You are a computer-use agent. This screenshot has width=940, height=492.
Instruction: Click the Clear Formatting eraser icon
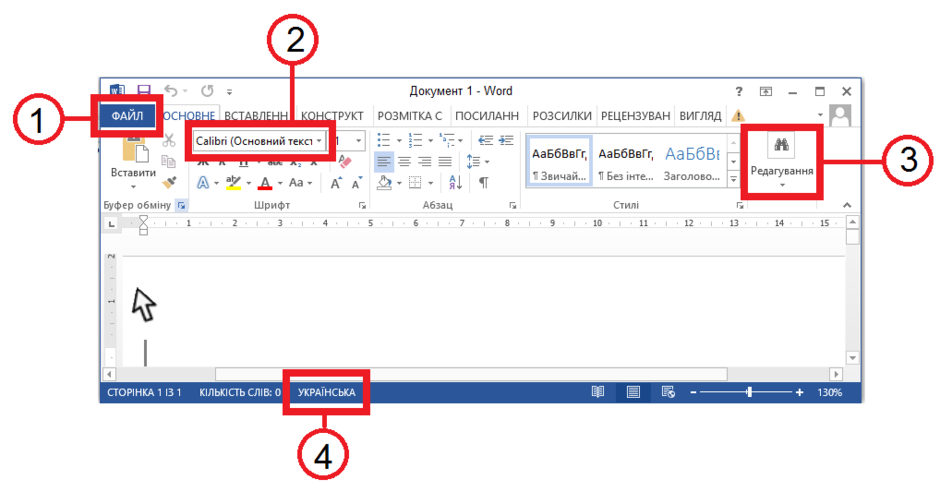click(345, 162)
